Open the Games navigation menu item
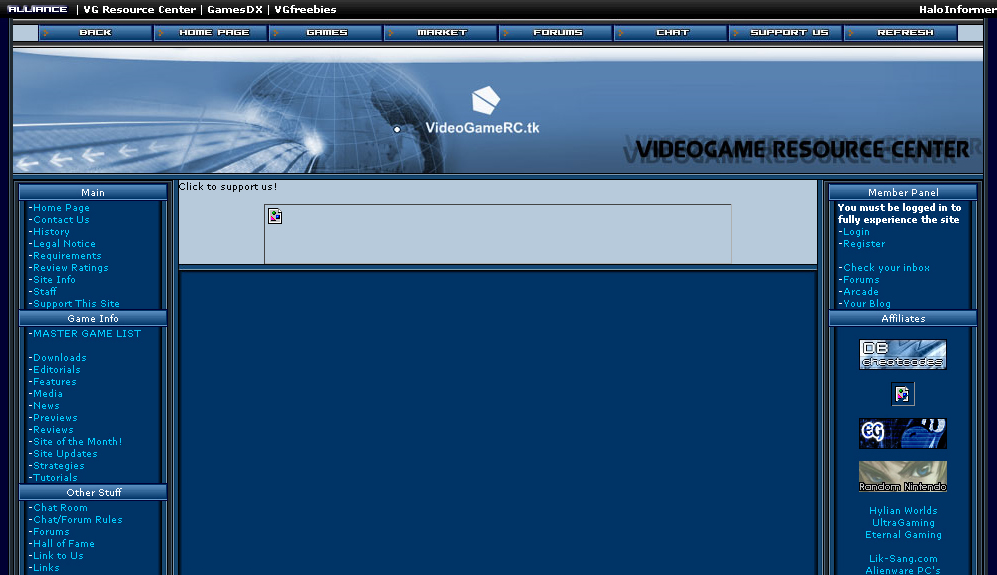The width and height of the screenshot is (997, 575). click(x=327, y=33)
